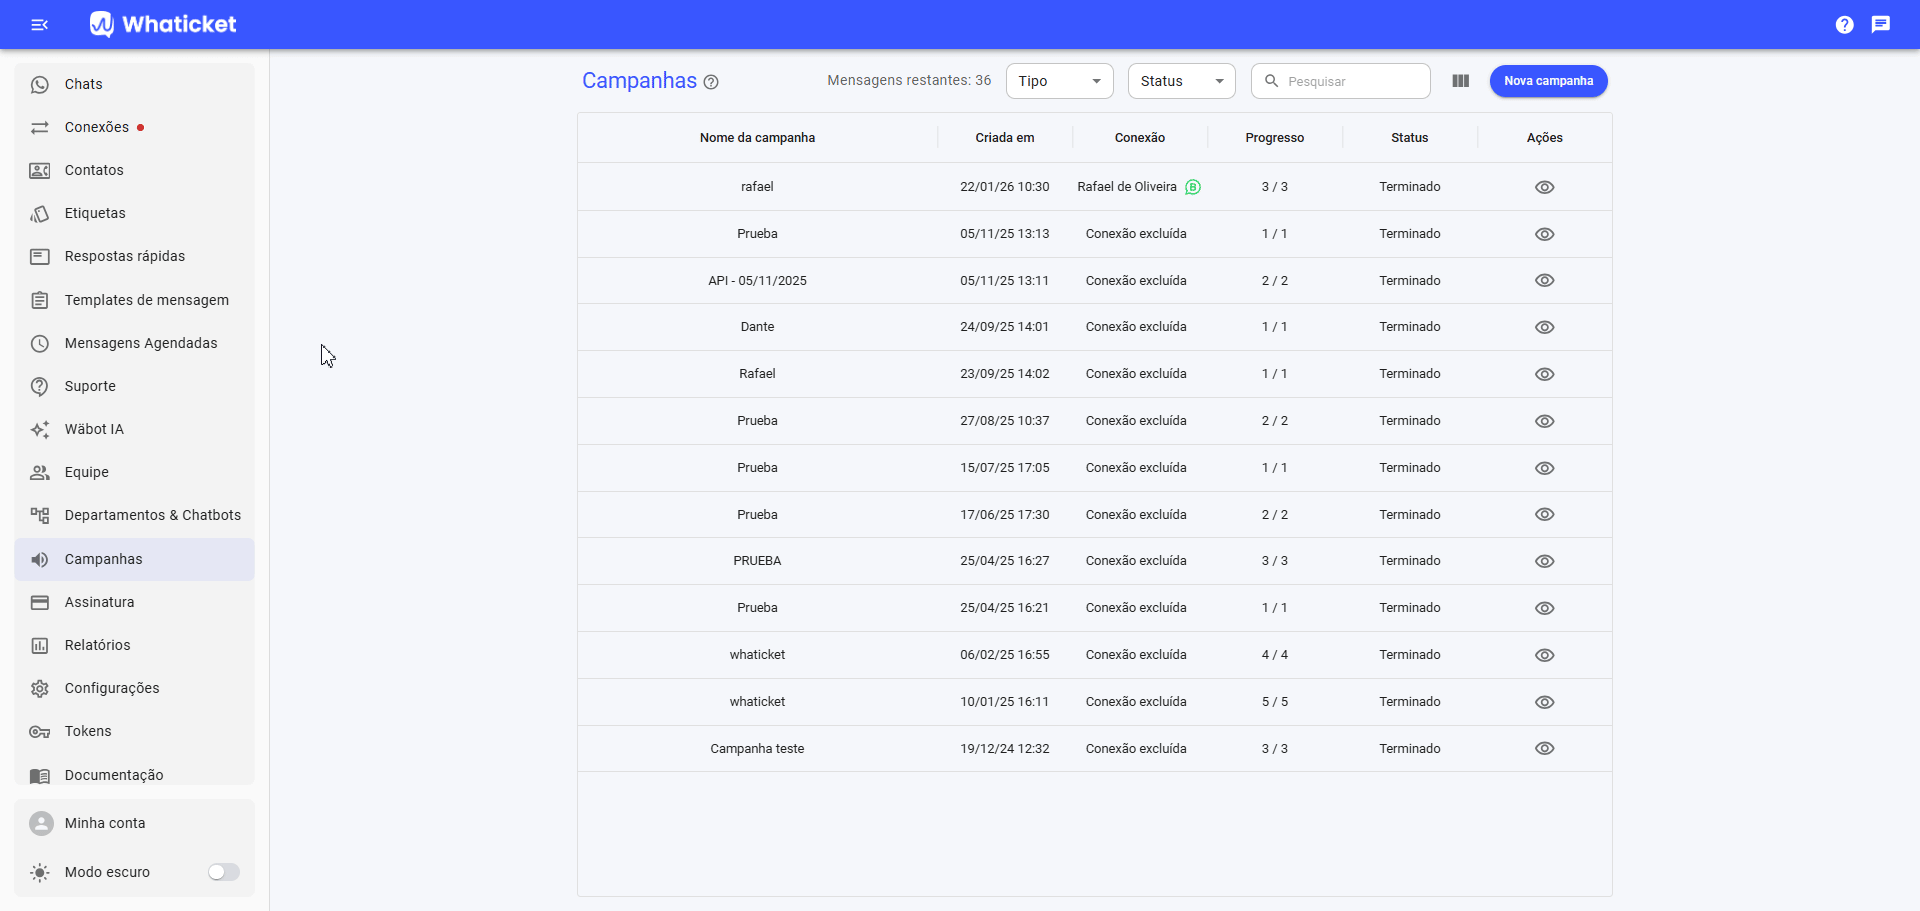
Task: Click the Whaticket logo
Action: (163, 24)
